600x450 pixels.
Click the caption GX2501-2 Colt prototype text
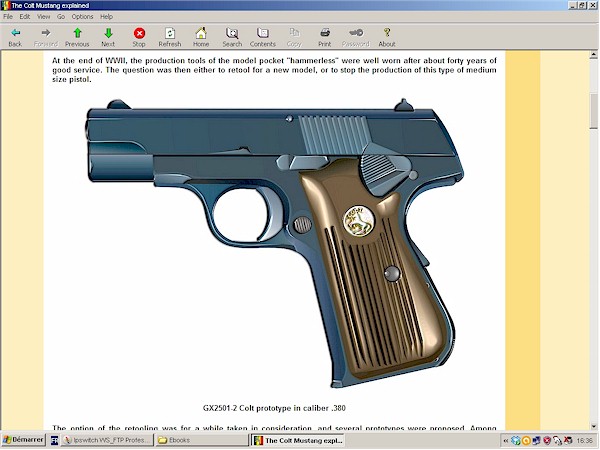274,408
